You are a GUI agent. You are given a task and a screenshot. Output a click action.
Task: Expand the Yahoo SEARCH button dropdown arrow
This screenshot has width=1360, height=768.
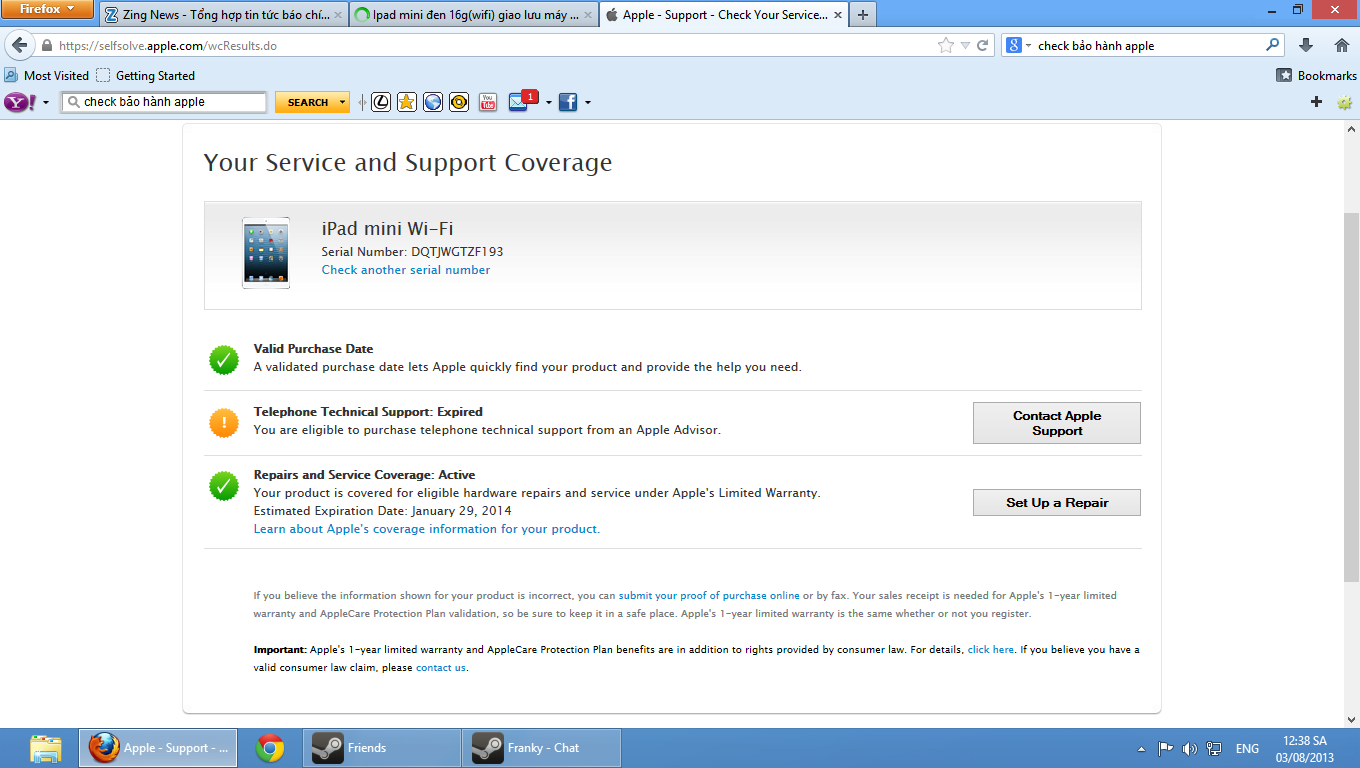coord(343,102)
